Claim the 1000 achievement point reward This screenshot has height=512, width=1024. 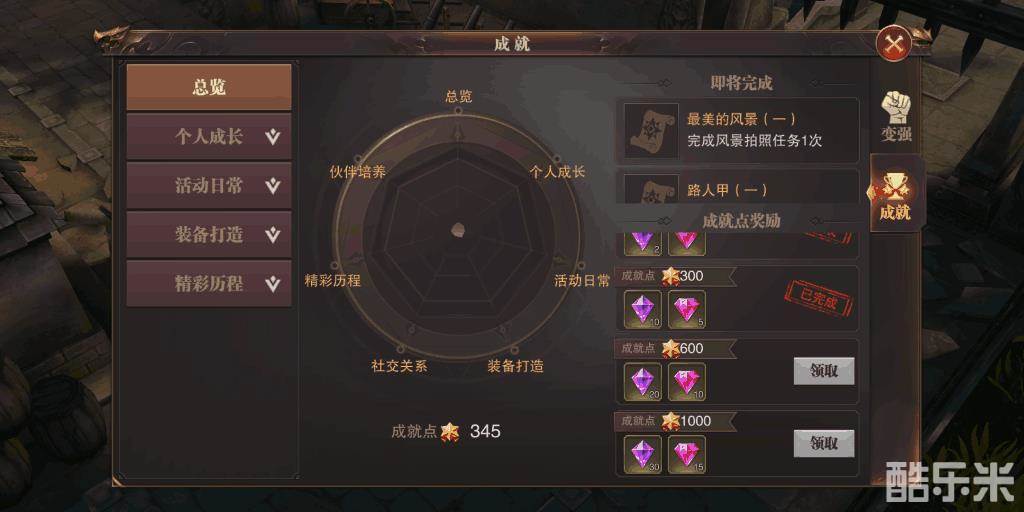824,443
